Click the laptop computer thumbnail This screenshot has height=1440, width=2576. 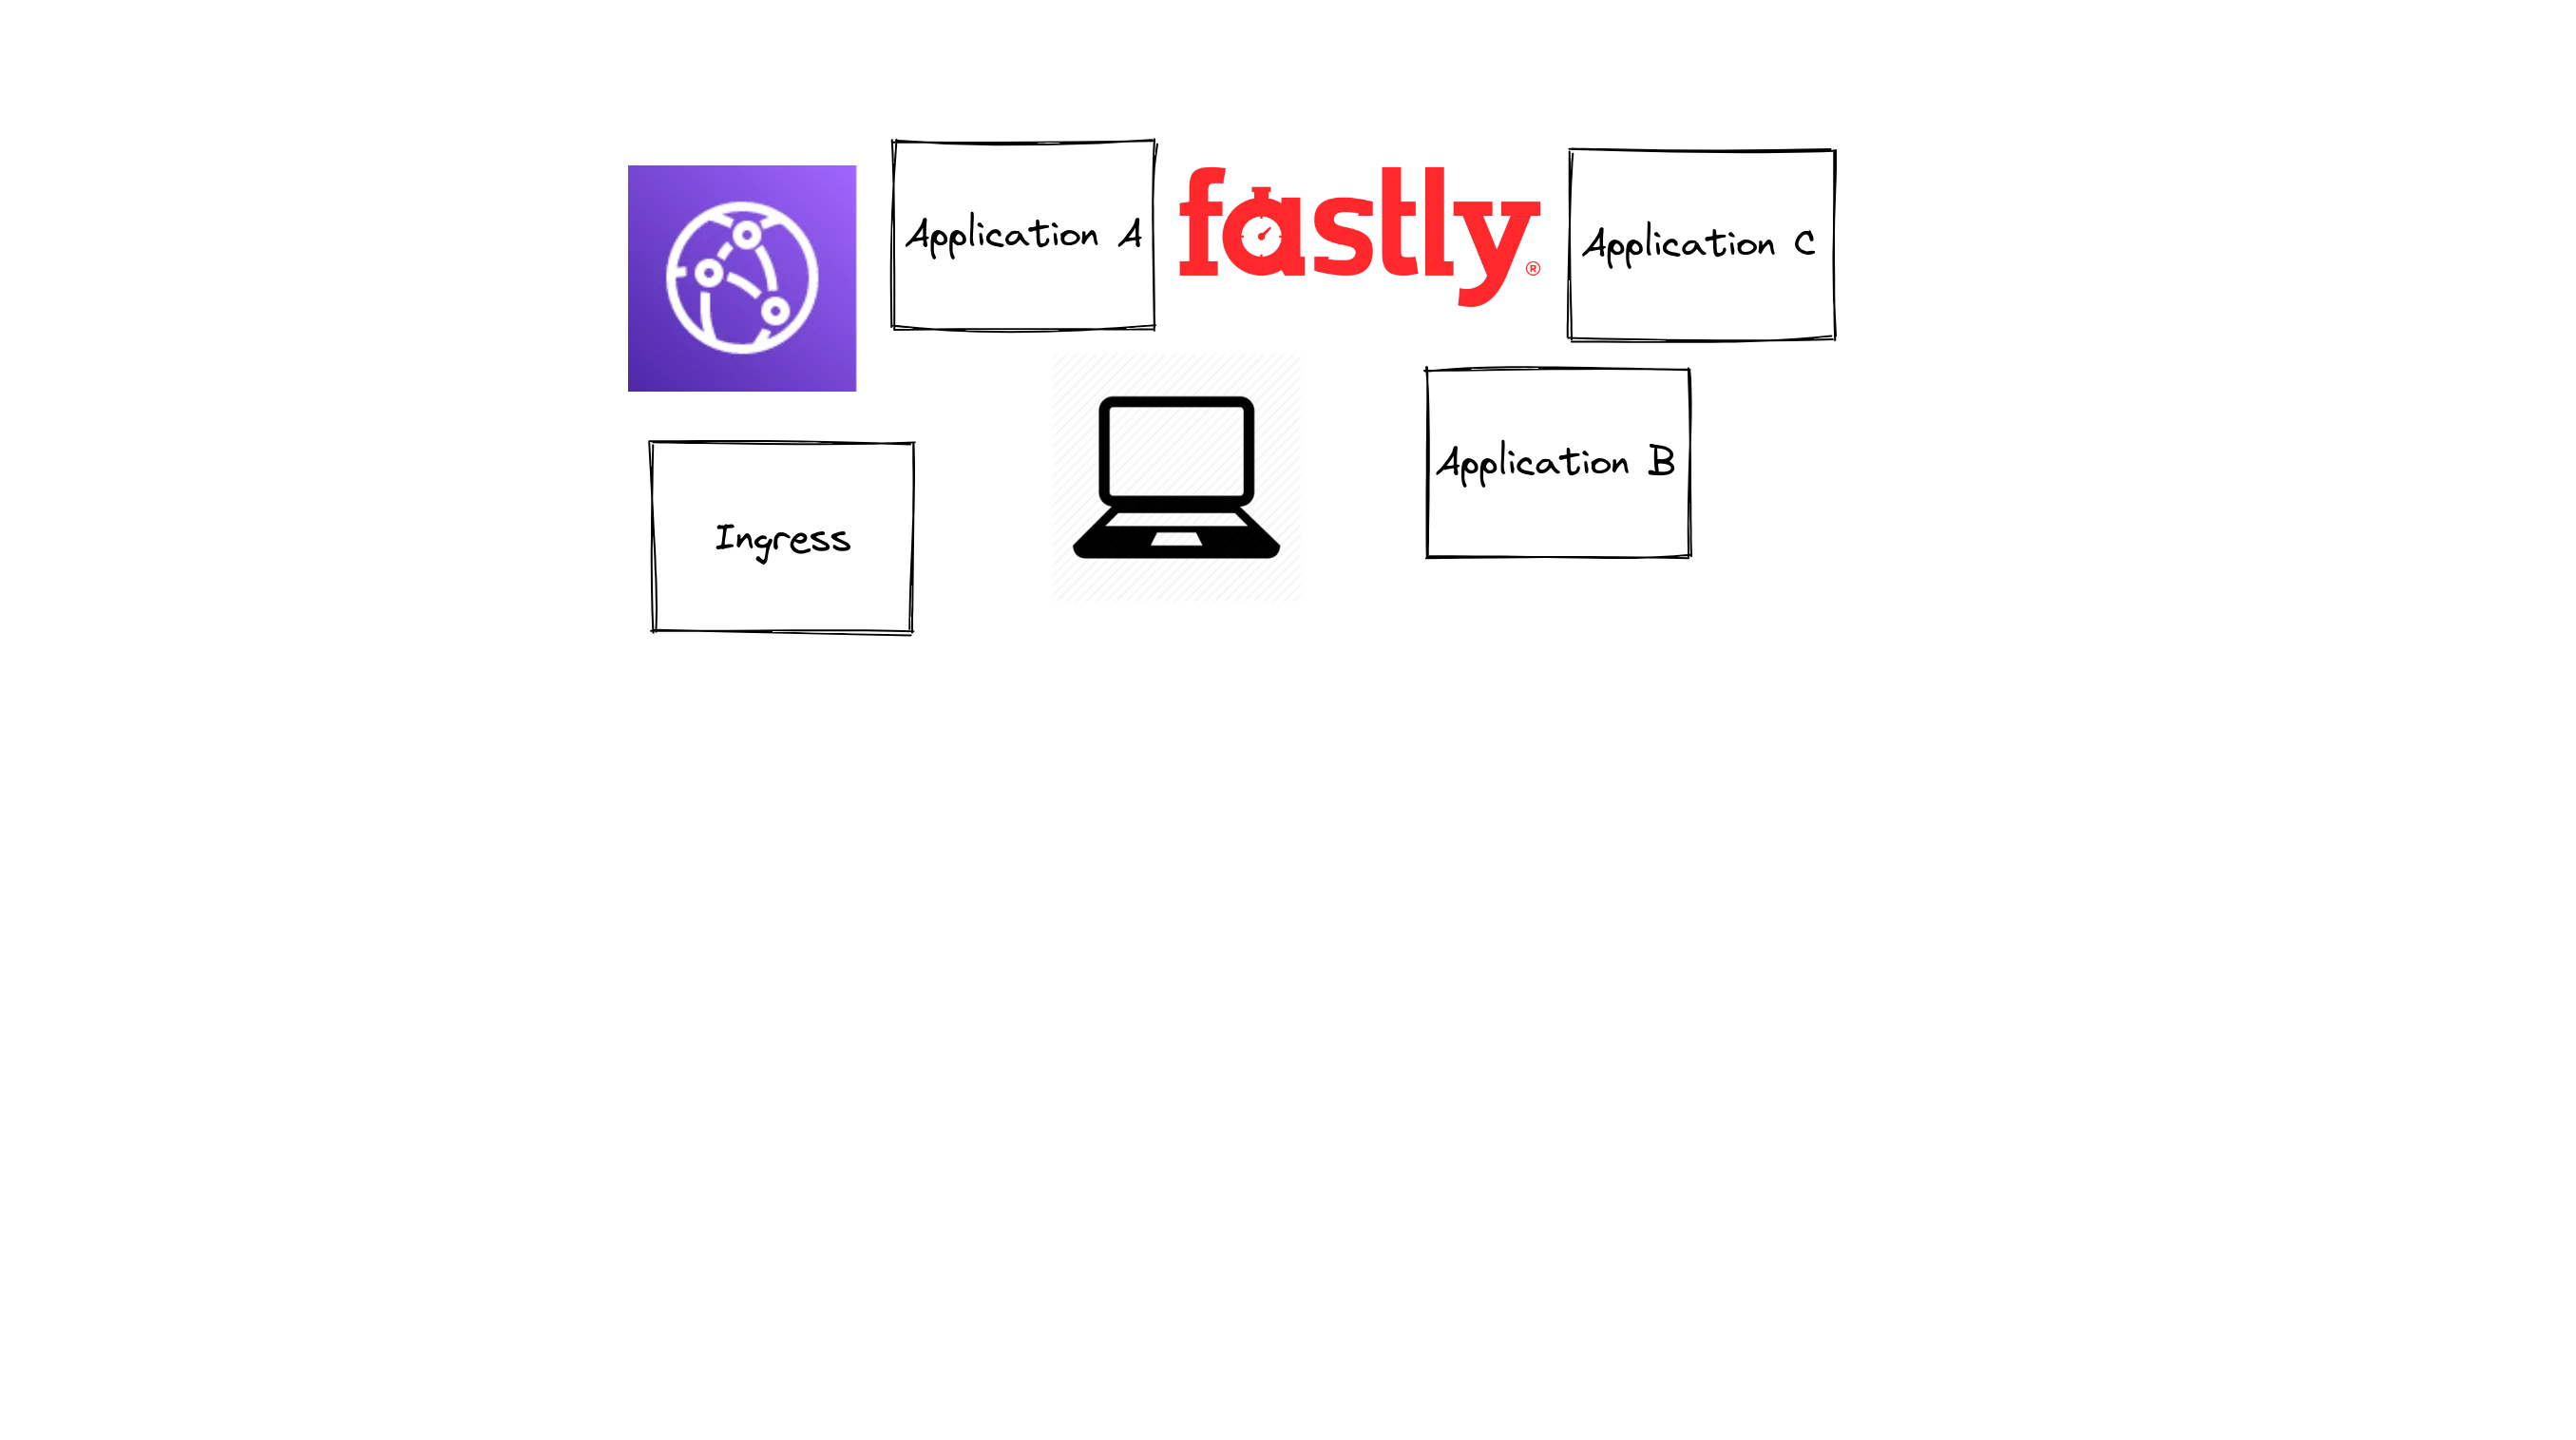pyautogui.click(x=1176, y=478)
